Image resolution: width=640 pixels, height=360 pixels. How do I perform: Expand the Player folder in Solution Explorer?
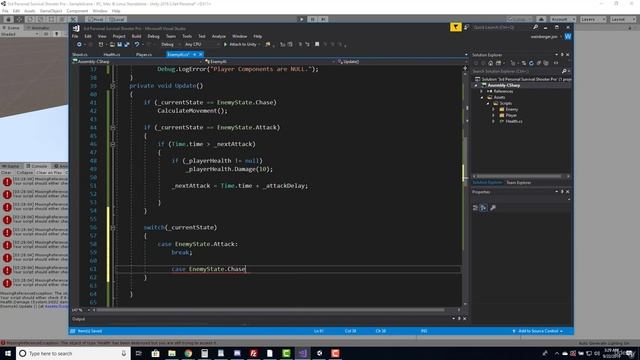[493, 116]
